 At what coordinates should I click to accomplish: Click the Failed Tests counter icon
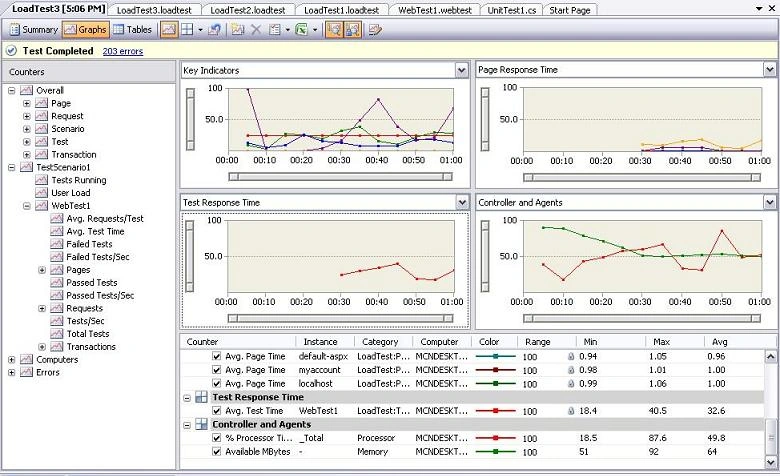click(57, 244)
